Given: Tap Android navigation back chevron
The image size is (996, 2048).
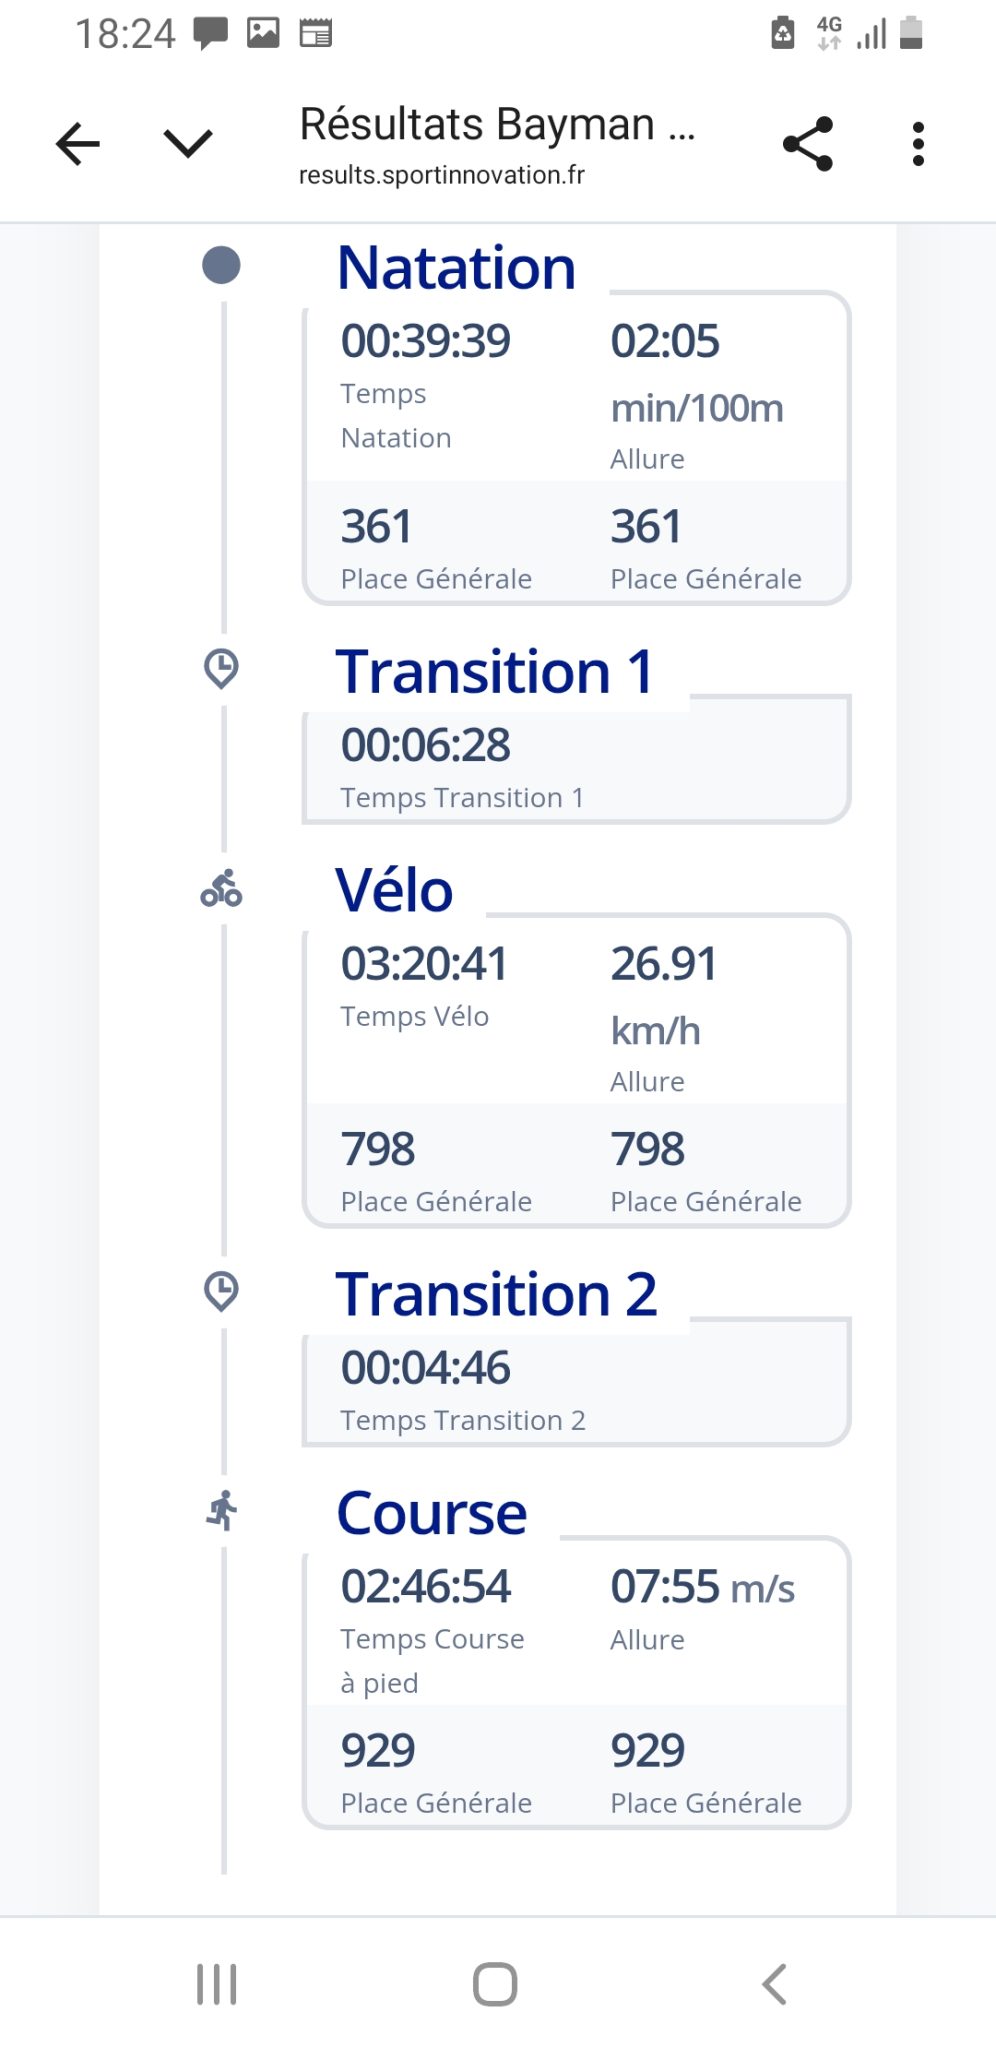Looking at the screenshot, I should 775,1984.
